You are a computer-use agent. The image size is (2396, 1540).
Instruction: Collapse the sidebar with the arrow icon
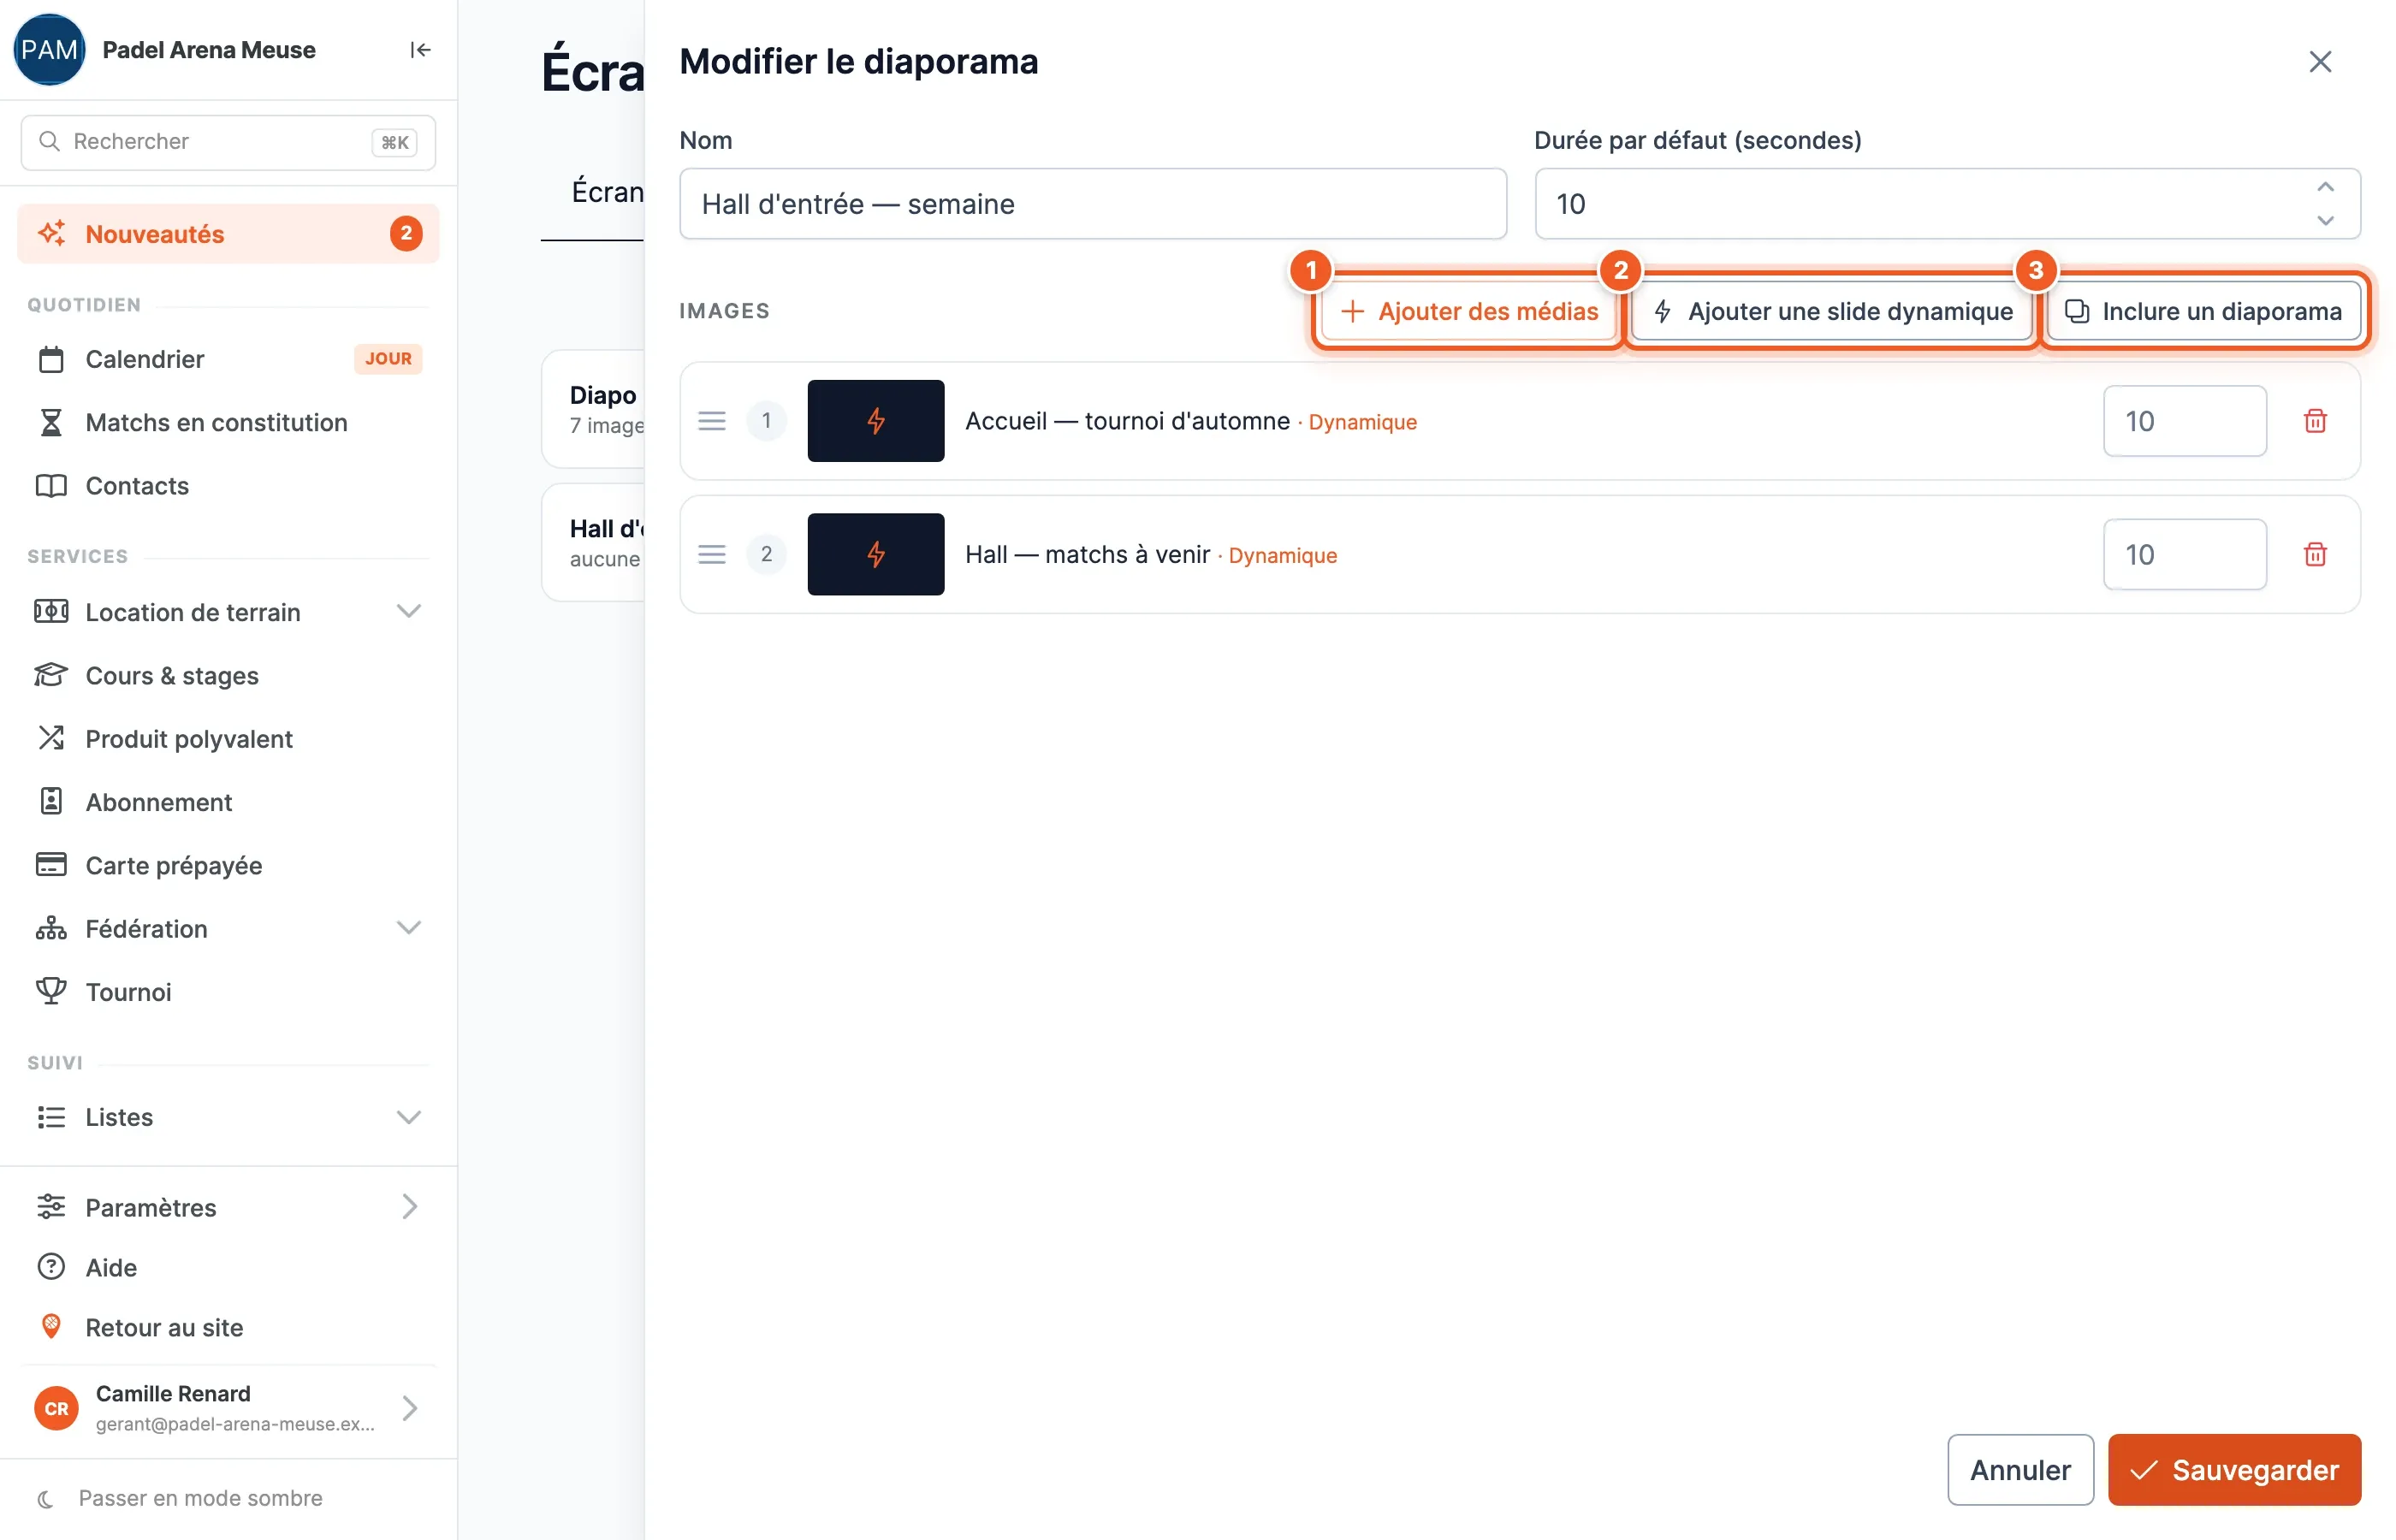[420, 50]
